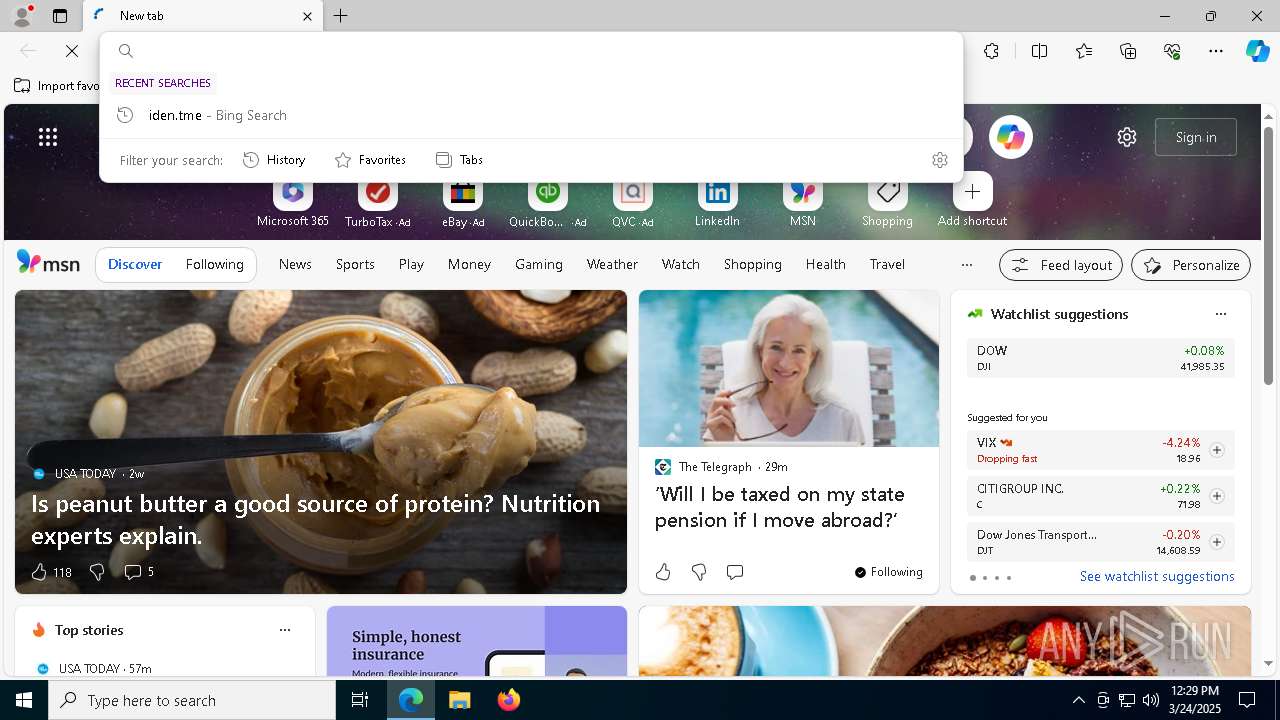Filter search by Favorites
This screenshot has width=1280, height=720.
pos(370,160)
